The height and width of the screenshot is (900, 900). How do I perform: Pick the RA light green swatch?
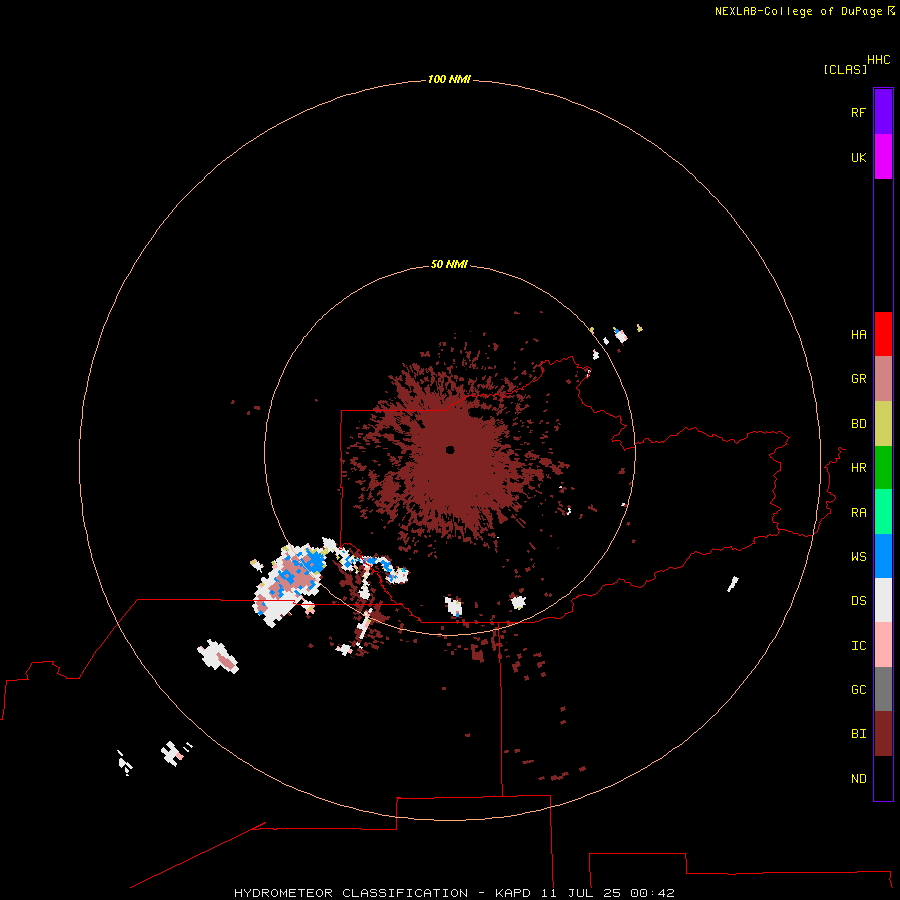[x=883, y=512]
